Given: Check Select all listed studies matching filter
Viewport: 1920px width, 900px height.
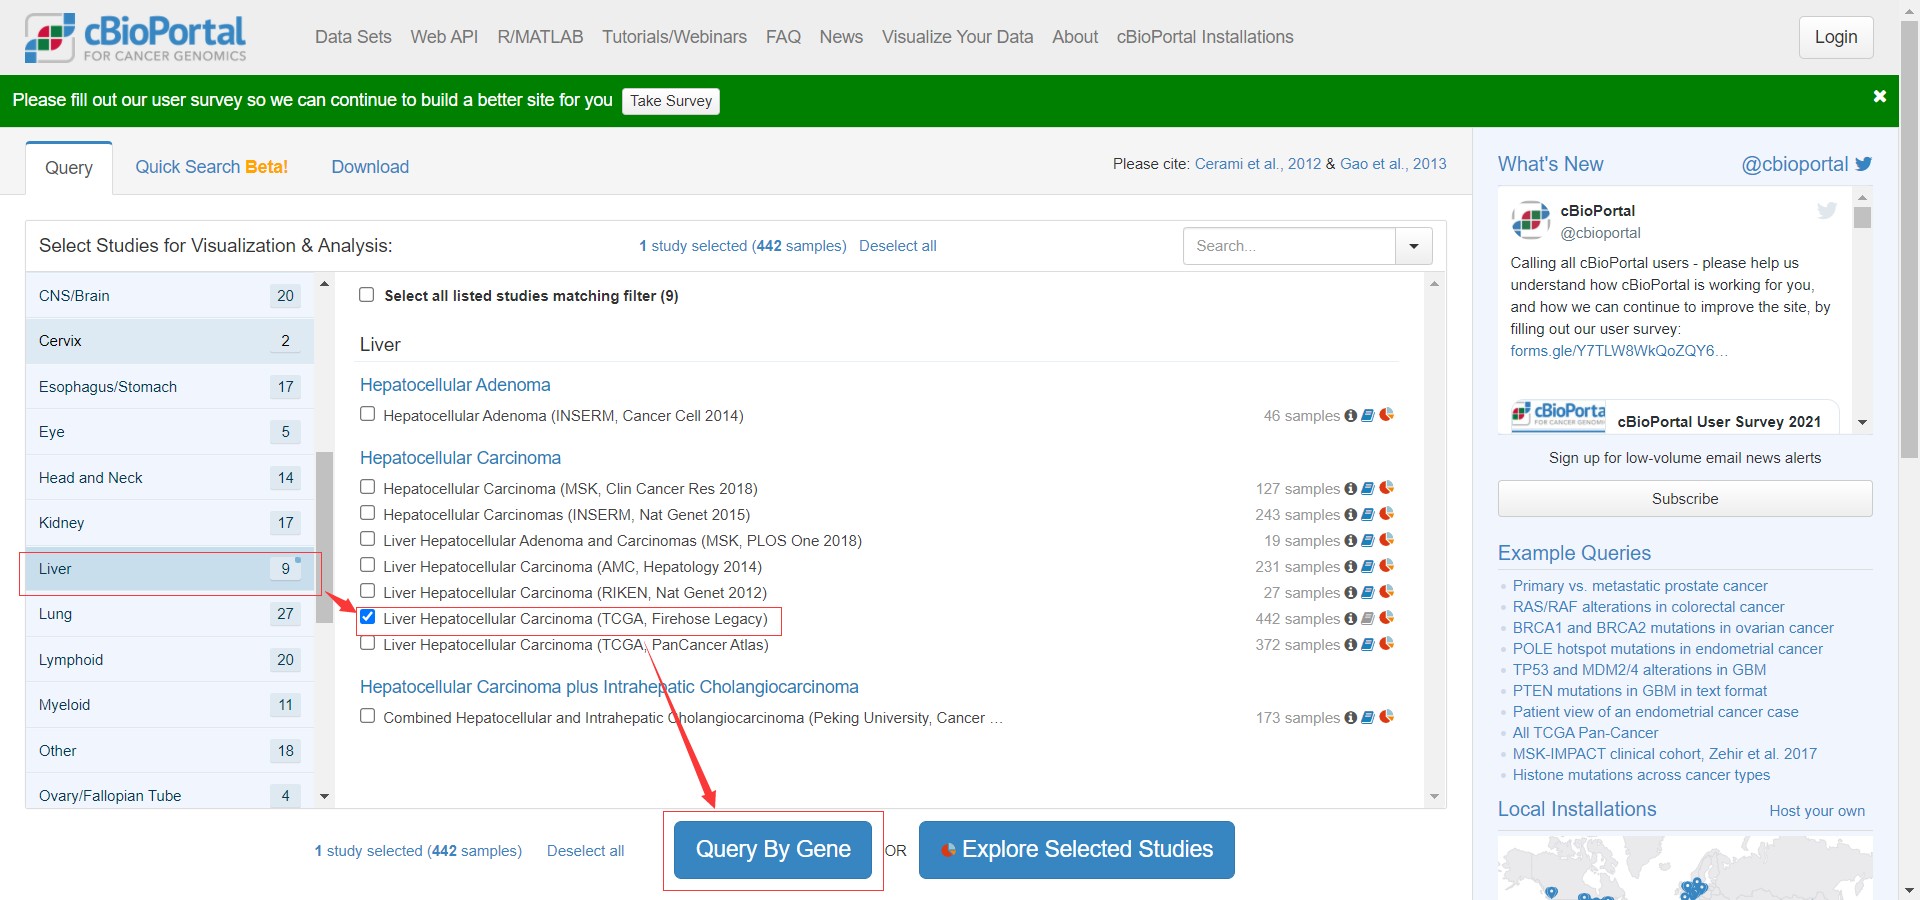Looking at the screenshot, I should tap(367, 295).
